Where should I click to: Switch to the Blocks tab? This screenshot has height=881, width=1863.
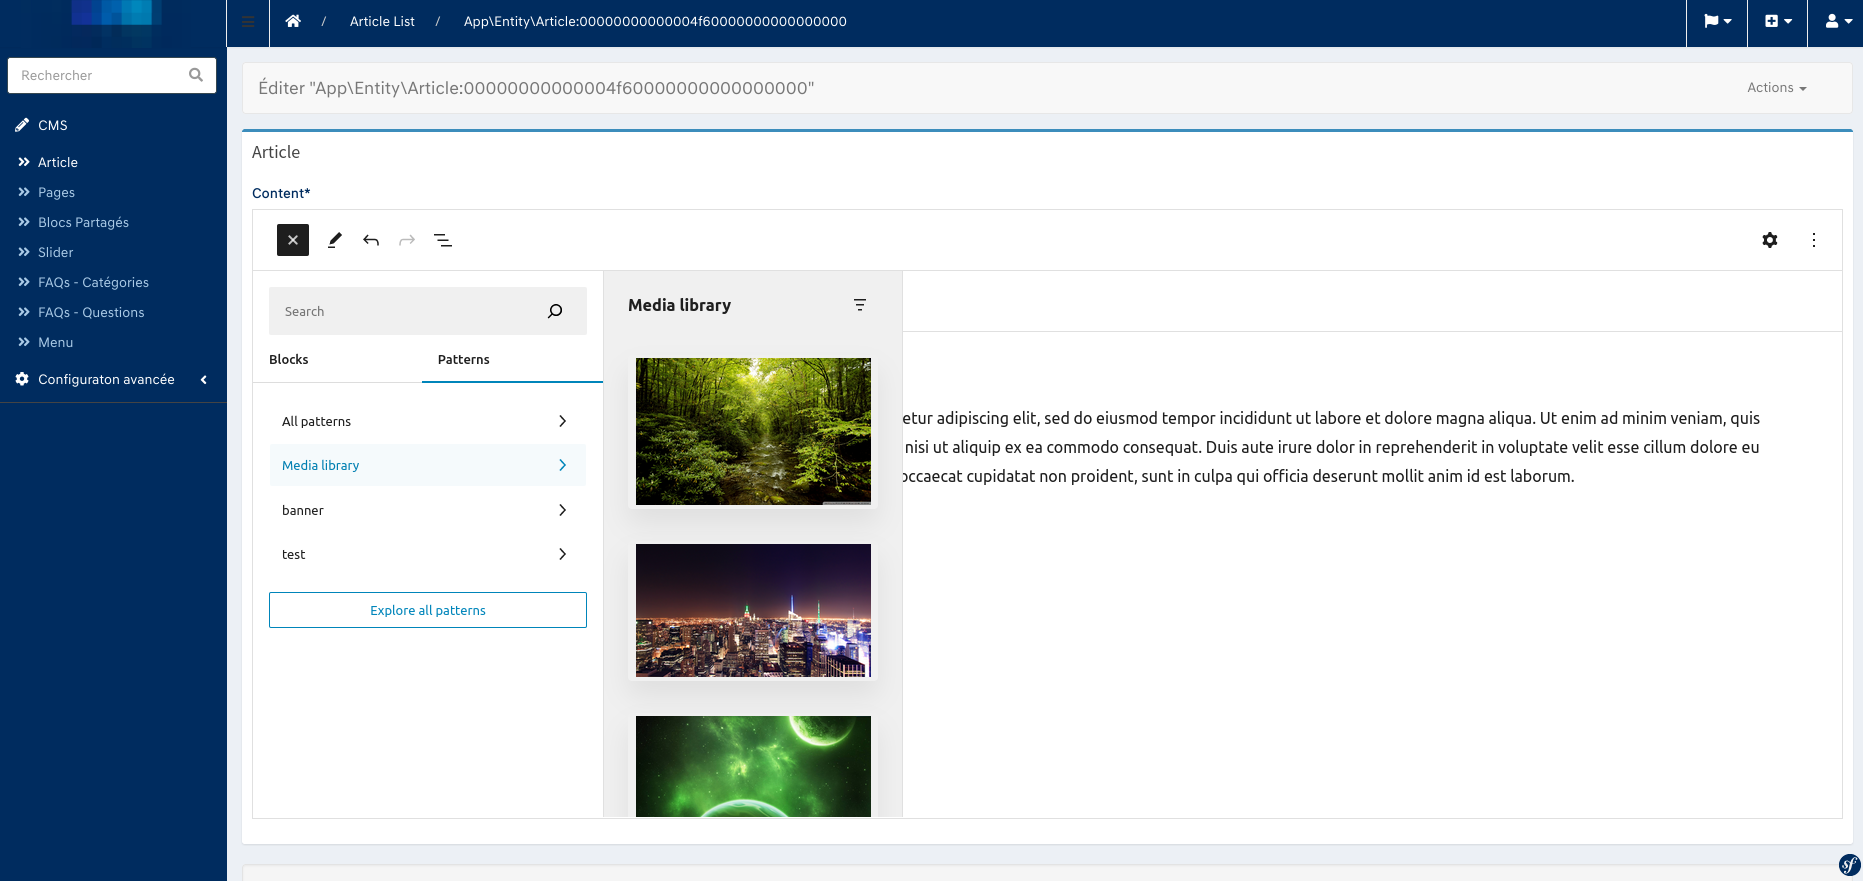click(289, 360)
